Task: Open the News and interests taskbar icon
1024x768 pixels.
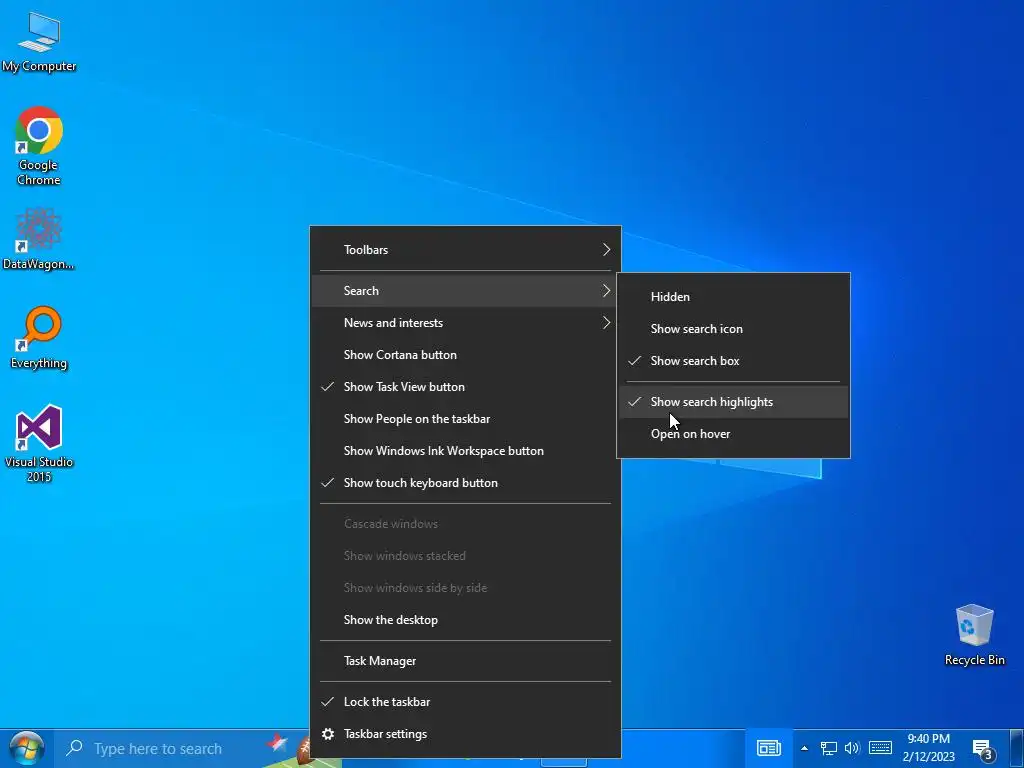Action: 769,748
